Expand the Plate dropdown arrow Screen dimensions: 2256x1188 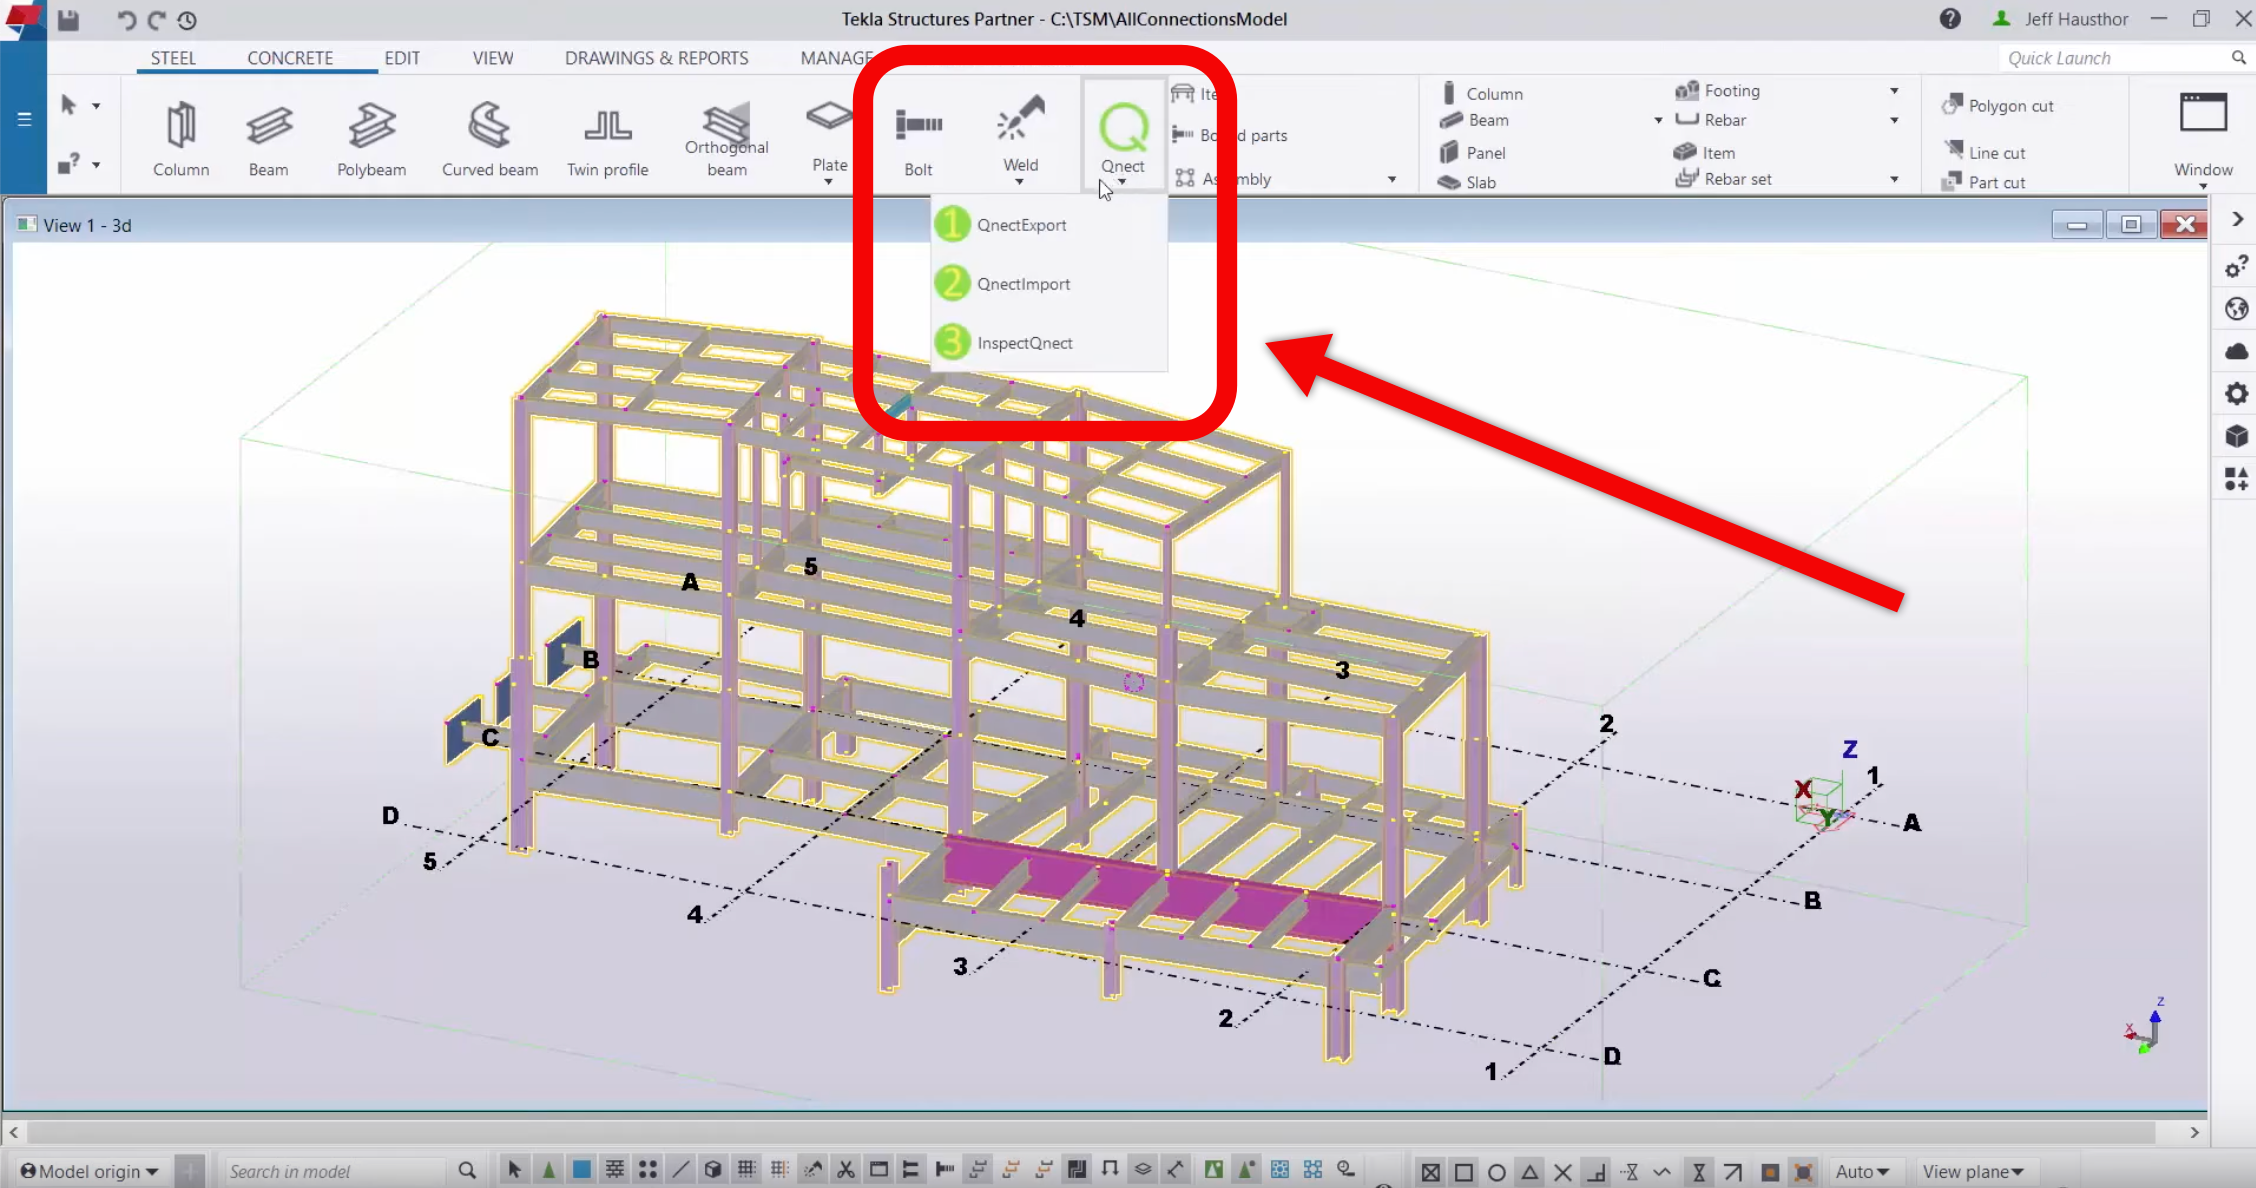(x=828, y=181)
